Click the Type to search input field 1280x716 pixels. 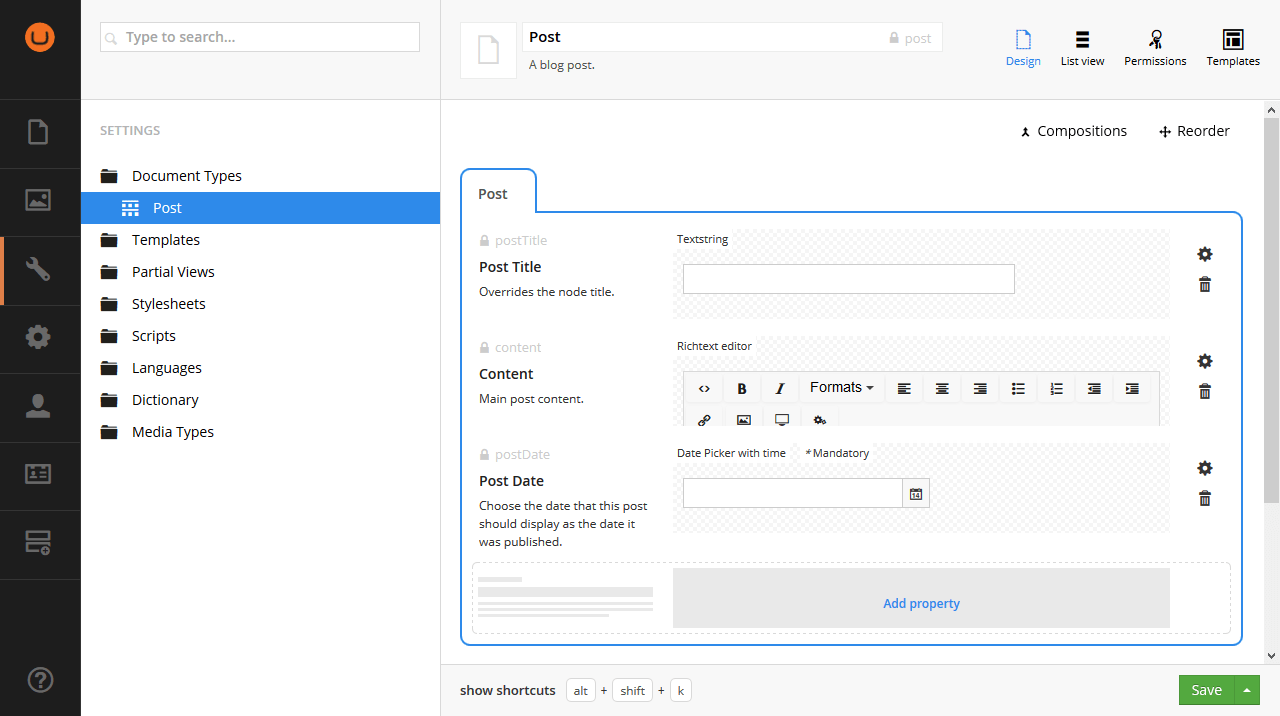click(x=259, y=36)
